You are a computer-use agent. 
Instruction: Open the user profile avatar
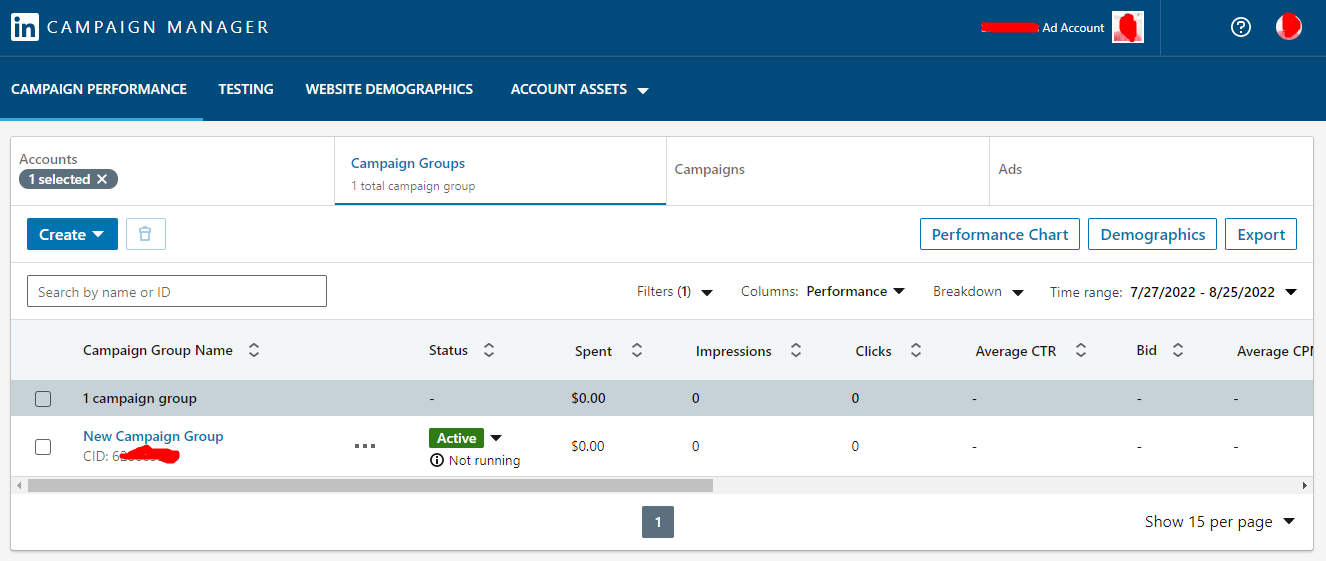[1289, 27]
